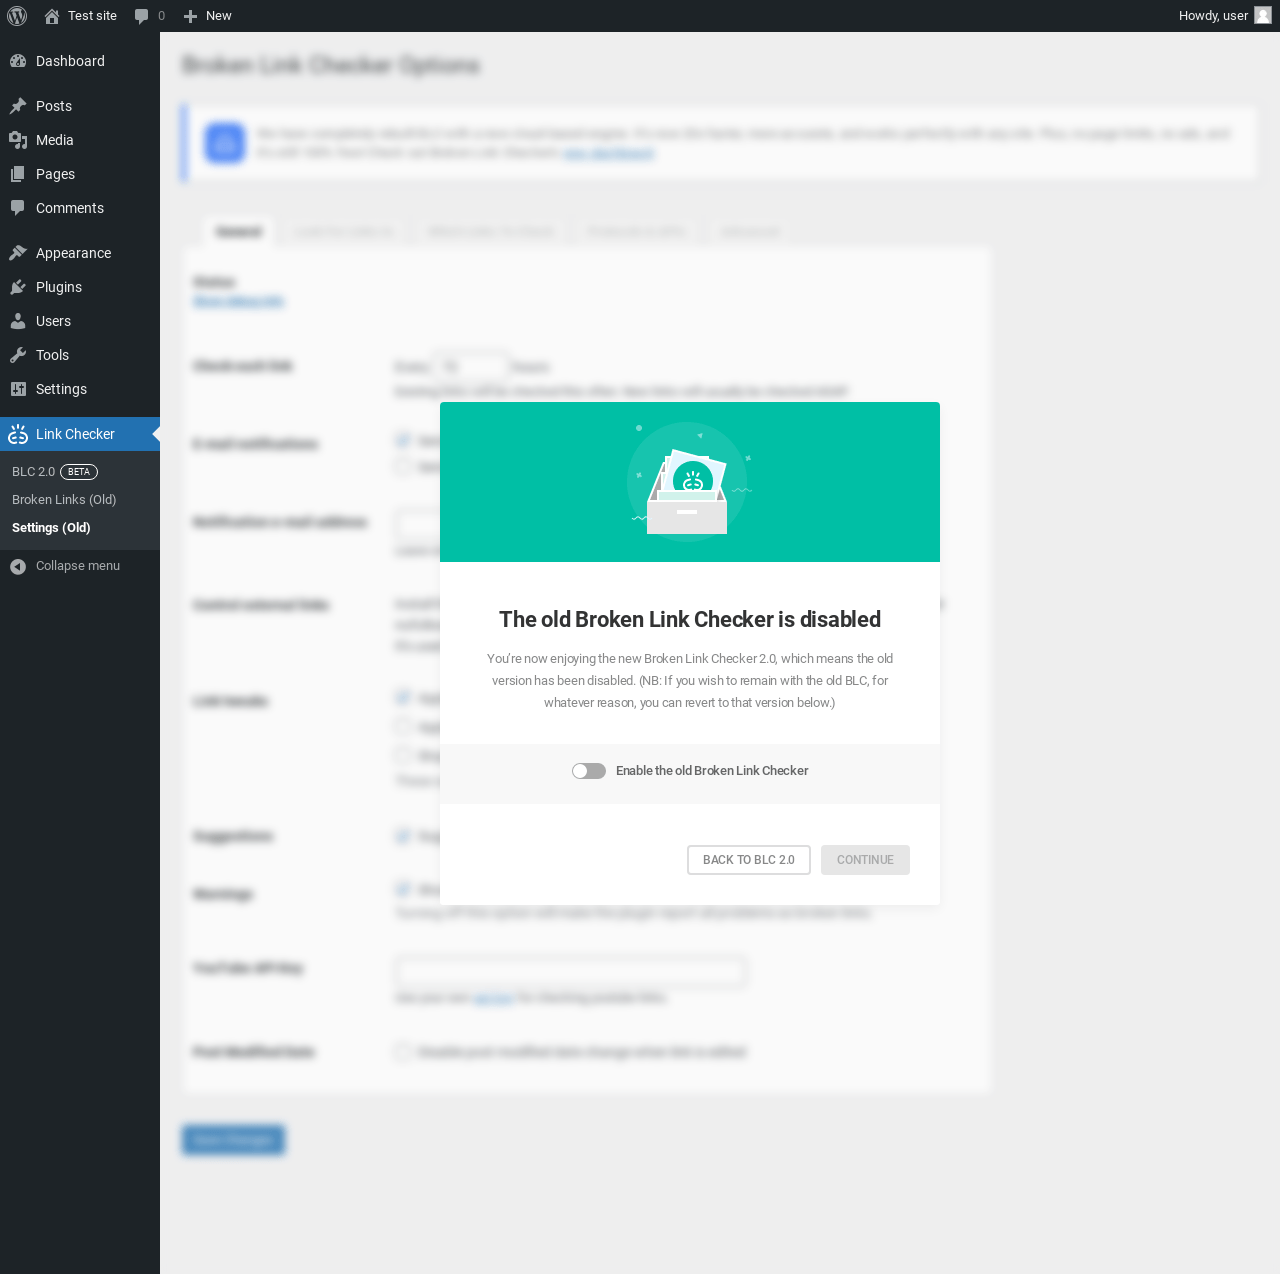Open the Test site home icon

52,16
